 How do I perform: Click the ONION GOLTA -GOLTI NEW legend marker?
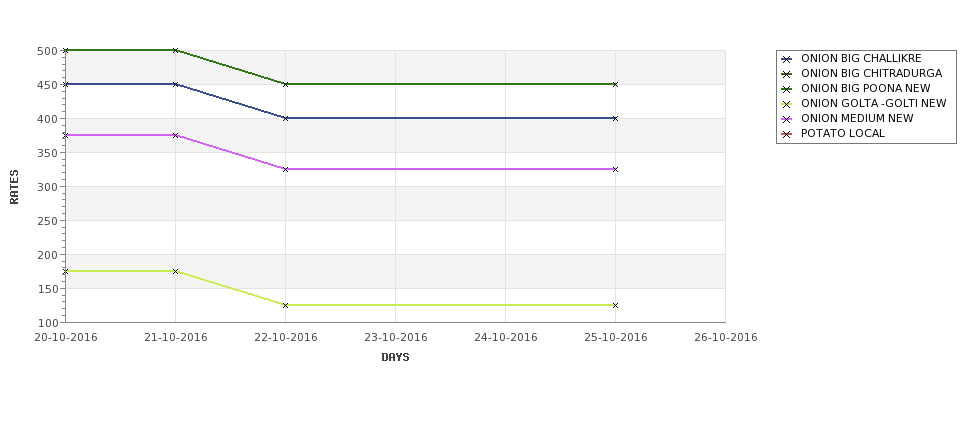(x=787, y=104)
